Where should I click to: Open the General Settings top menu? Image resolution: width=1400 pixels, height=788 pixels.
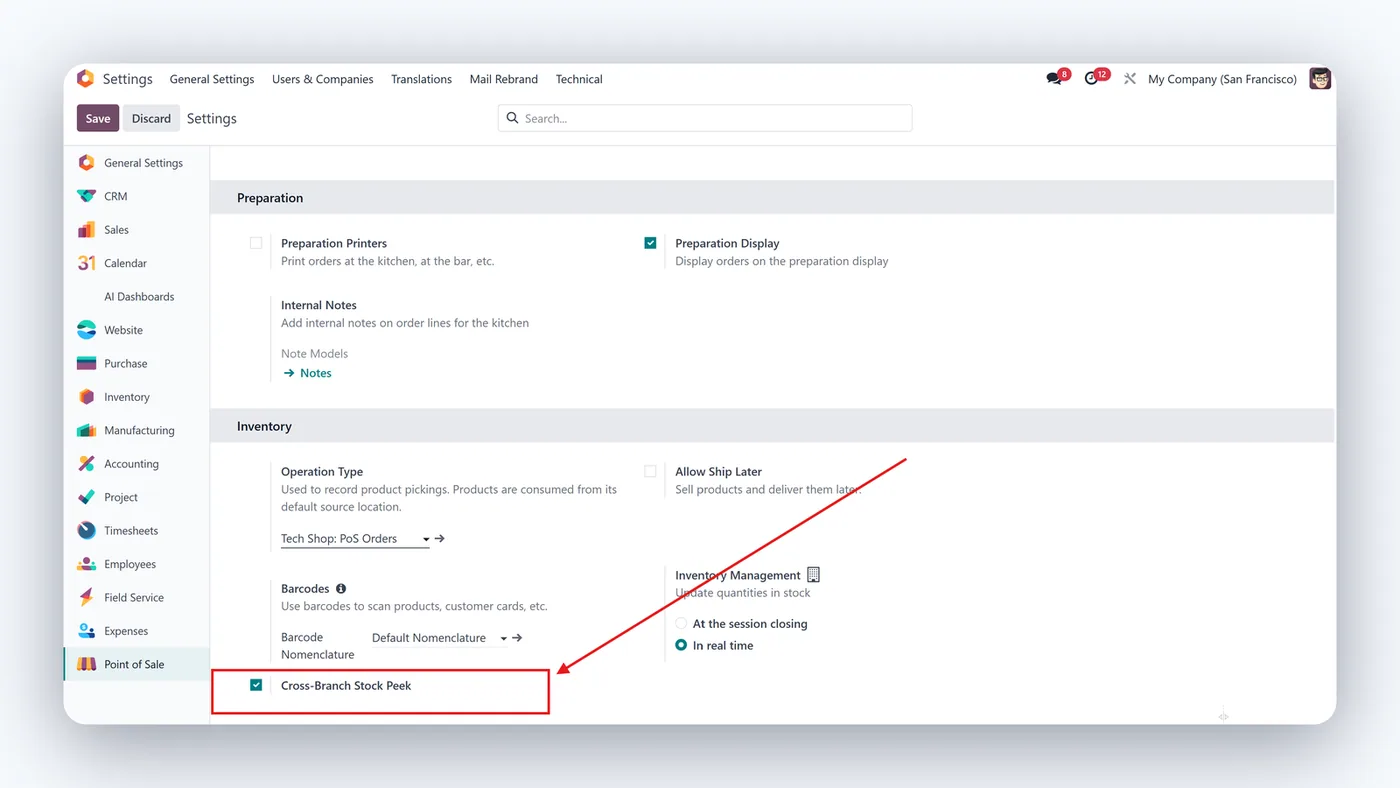[212, 79]
